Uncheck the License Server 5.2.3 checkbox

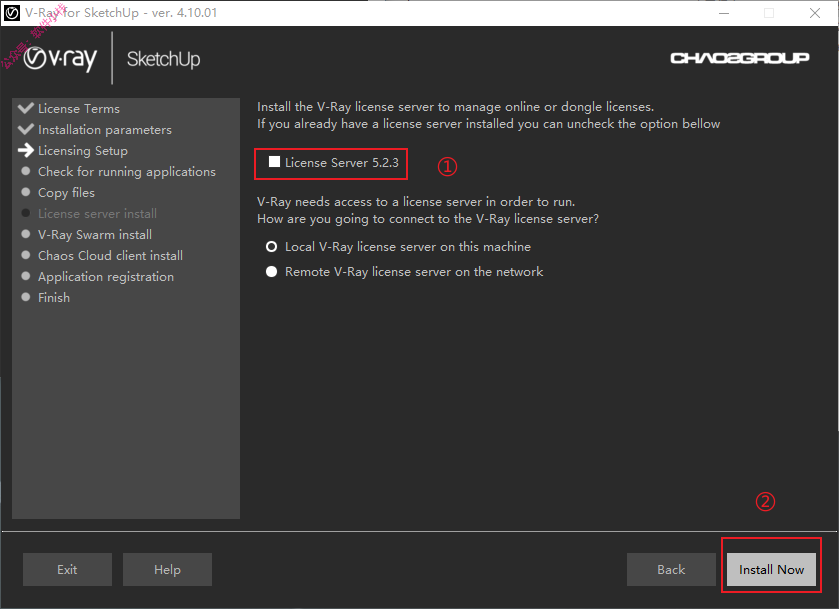[x=274, y=162]
